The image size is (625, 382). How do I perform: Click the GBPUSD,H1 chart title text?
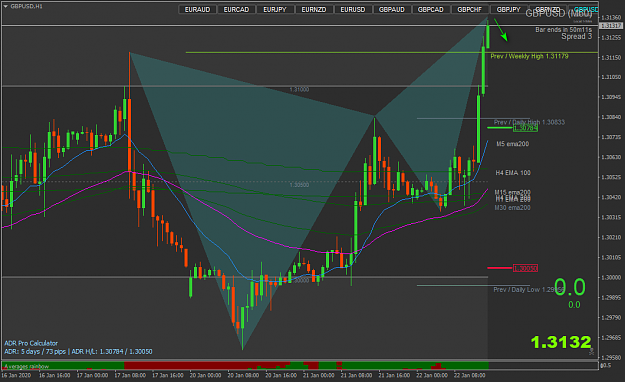(x=26, y=6)
